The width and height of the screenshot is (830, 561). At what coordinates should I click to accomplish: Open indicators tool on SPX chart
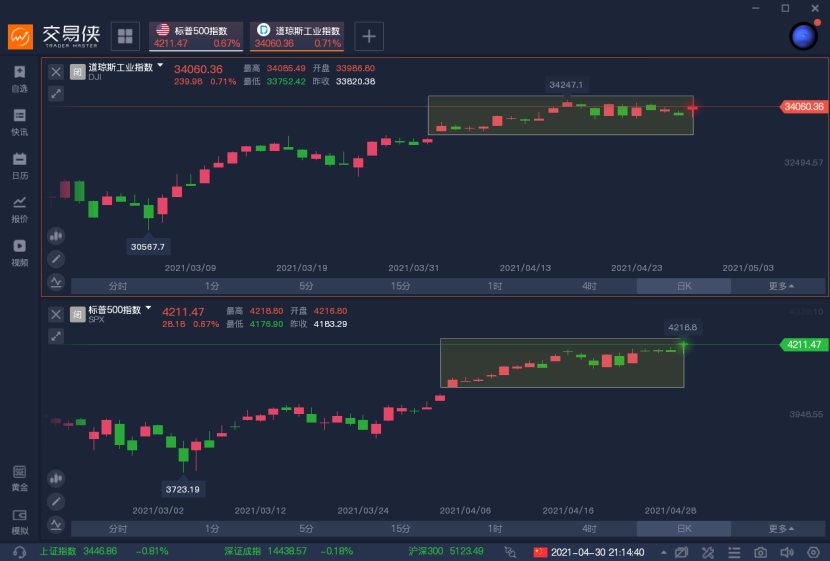(x=56, y=524)
